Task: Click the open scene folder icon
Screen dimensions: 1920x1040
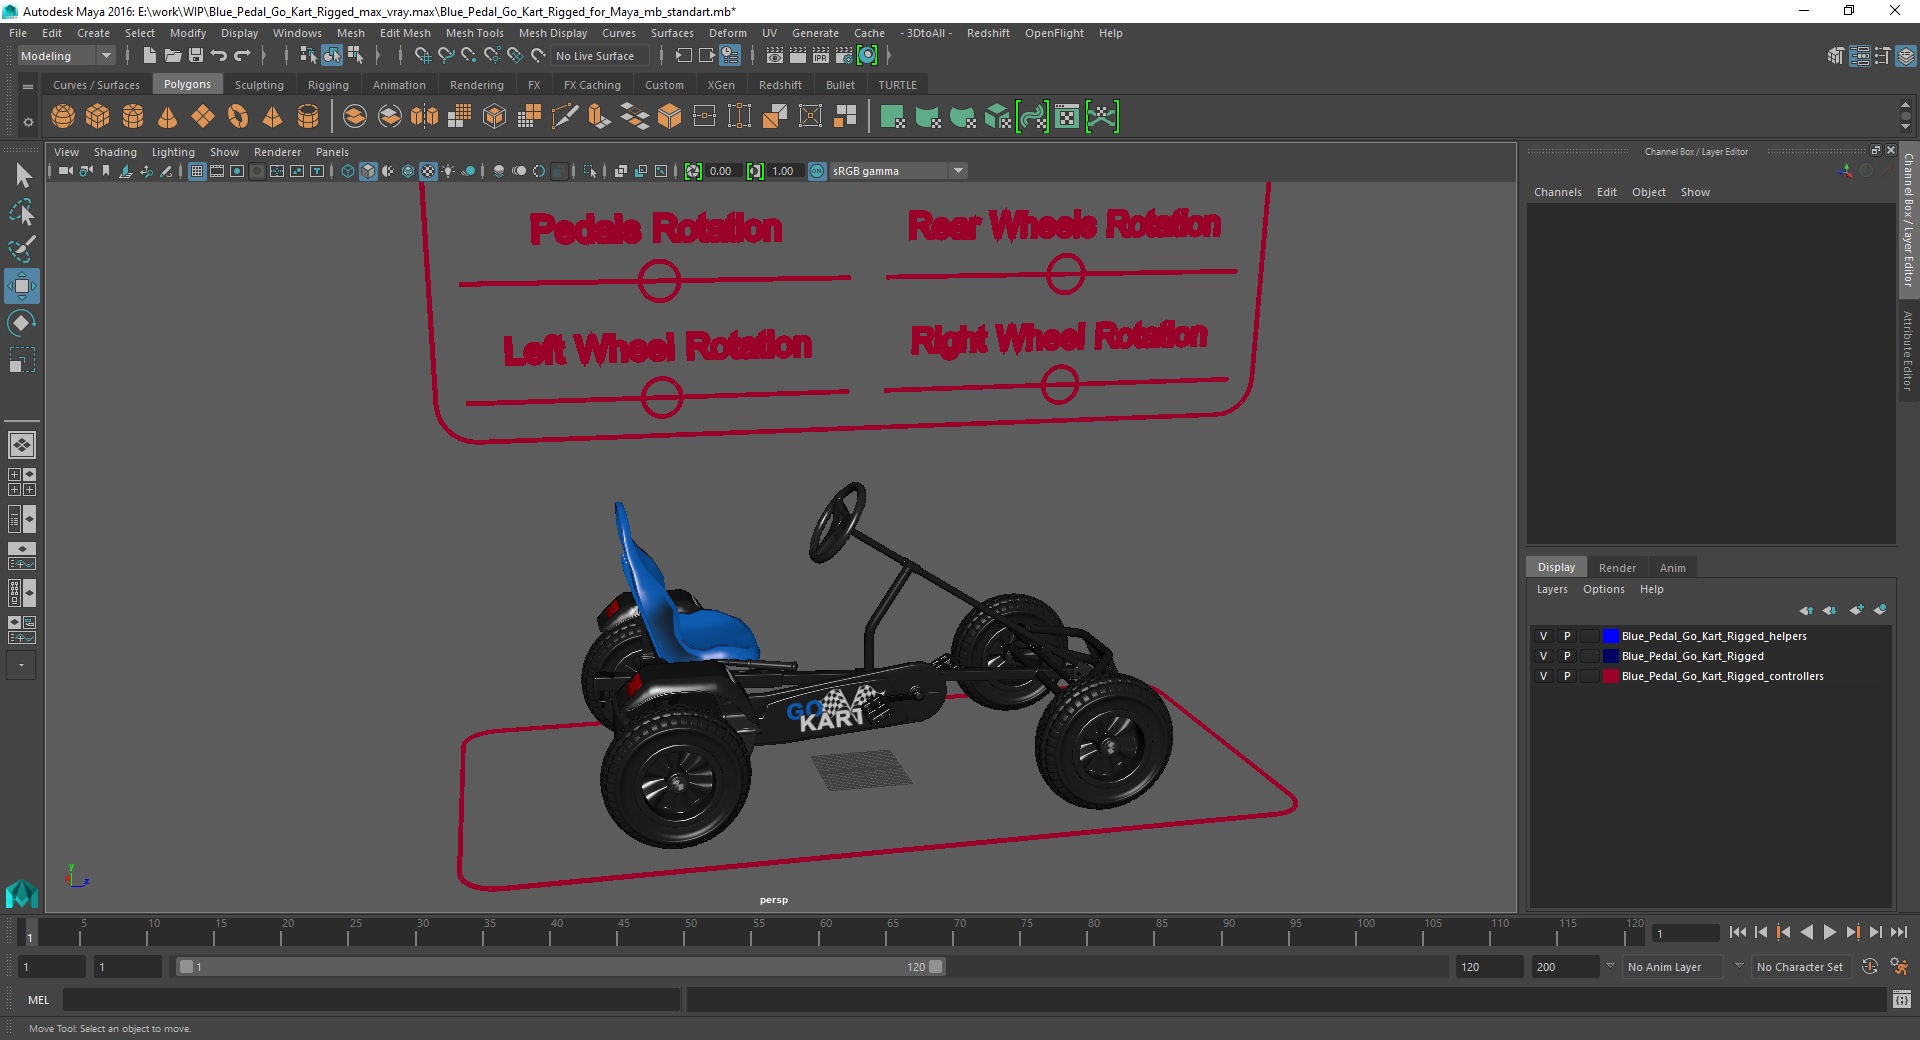Action: tap(172, 56)
